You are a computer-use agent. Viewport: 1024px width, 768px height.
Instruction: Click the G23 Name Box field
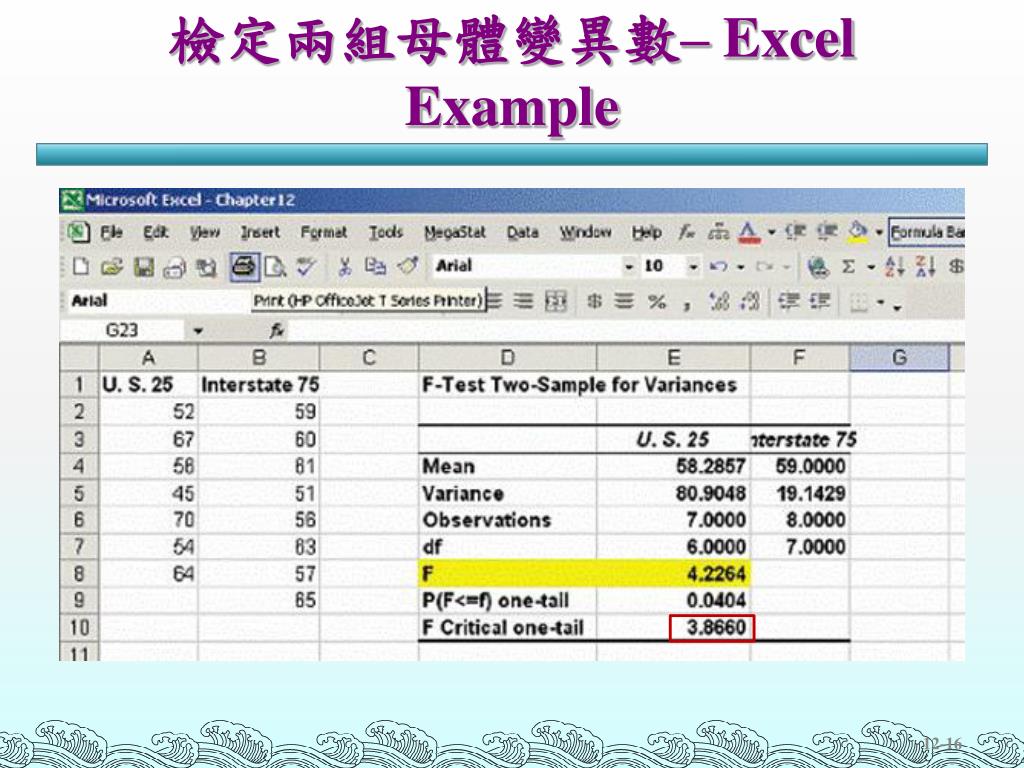[124, 330]
